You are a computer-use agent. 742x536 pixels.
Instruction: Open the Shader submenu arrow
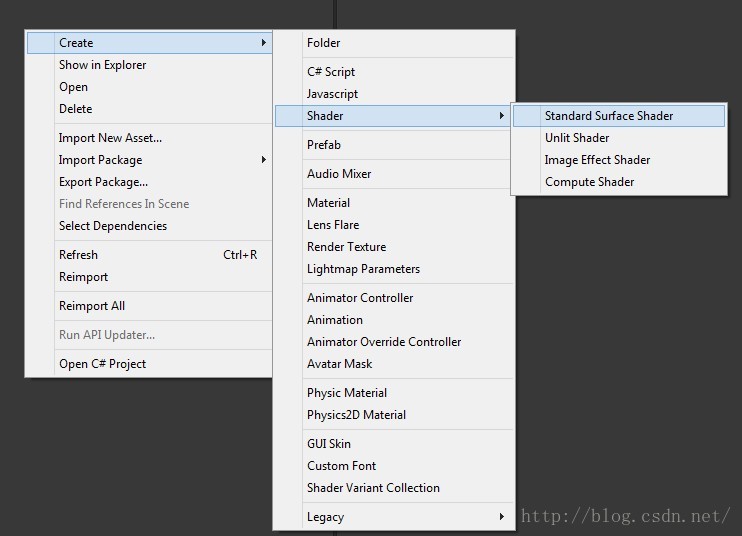pyautogui.click(x=501, y=116)
